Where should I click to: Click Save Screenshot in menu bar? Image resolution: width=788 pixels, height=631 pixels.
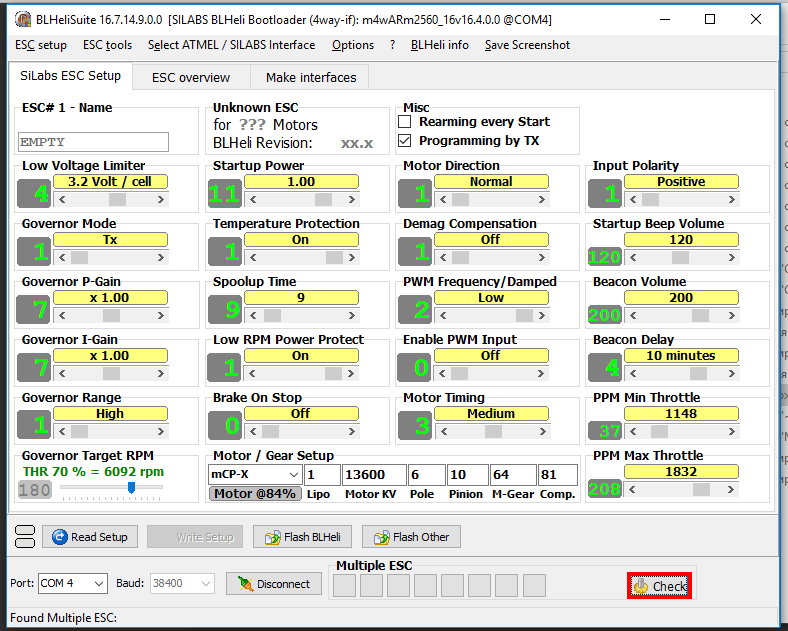[x=527, y=45]
